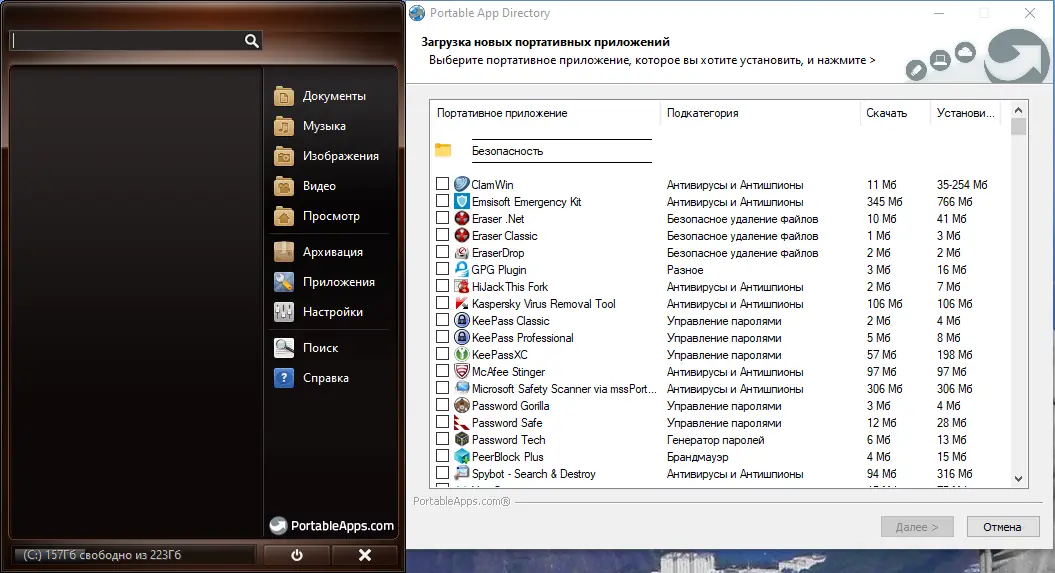Click the Поиск magnifier icon
This screenshot has height=573, width=1055.
point(284,348)
